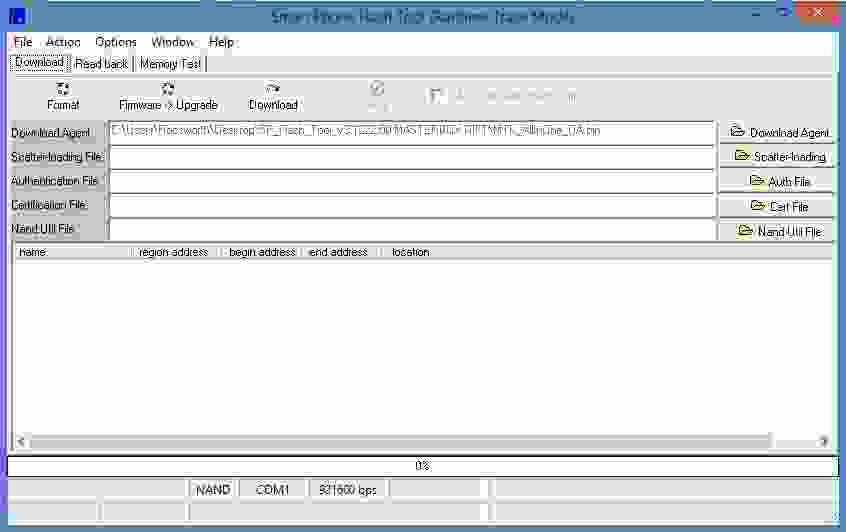
Task: Click the Download Agent path field
Action: click(x=411, y=133)
